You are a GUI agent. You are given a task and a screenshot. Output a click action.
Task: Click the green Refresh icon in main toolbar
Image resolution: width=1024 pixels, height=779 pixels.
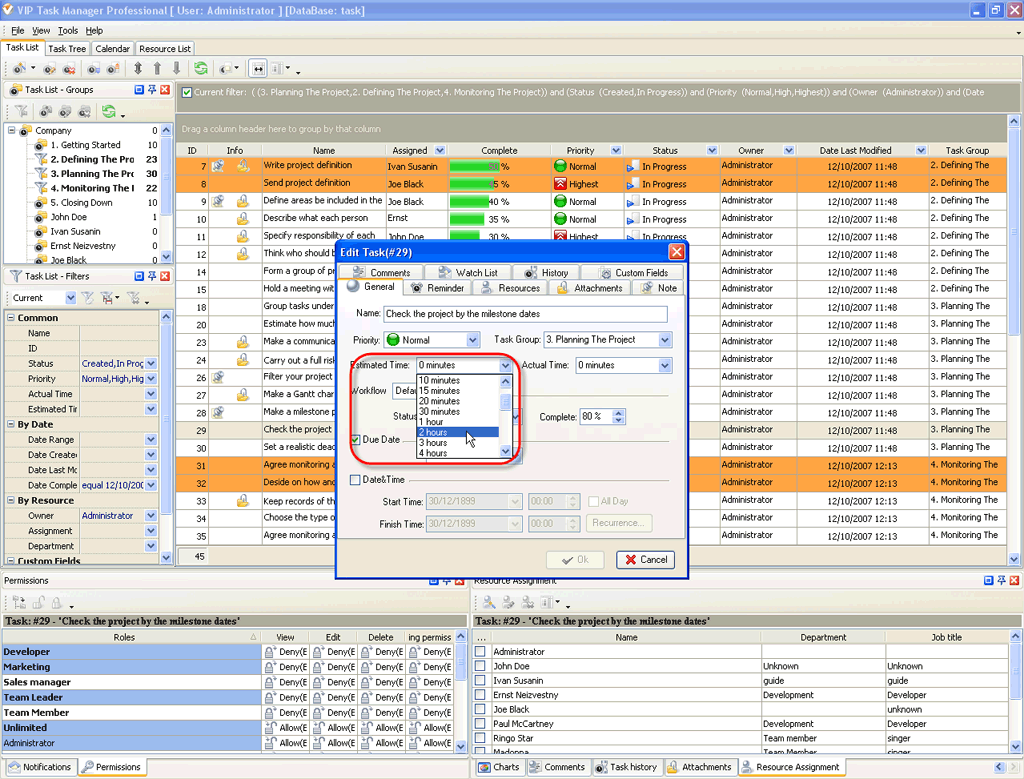click(201, 69)
